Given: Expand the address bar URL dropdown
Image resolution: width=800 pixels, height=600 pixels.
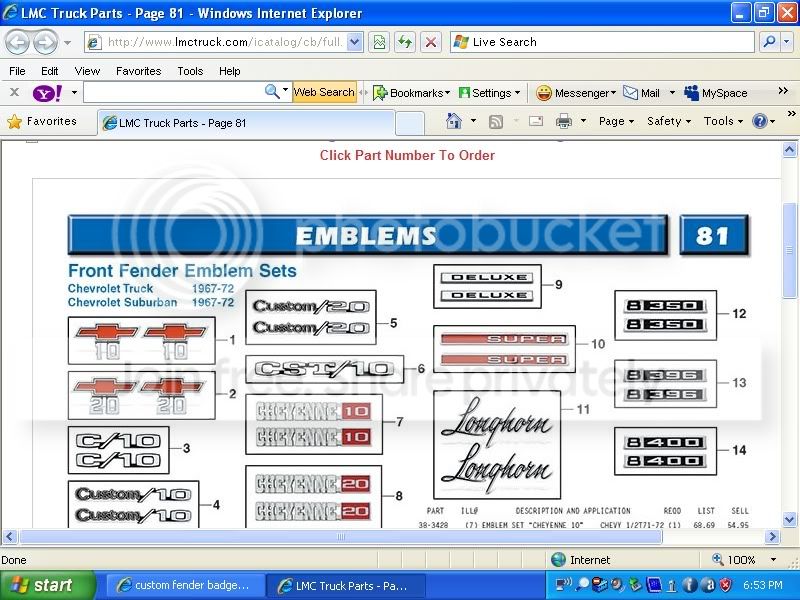Looking at the screenshot, I should (x=355, y=42).
